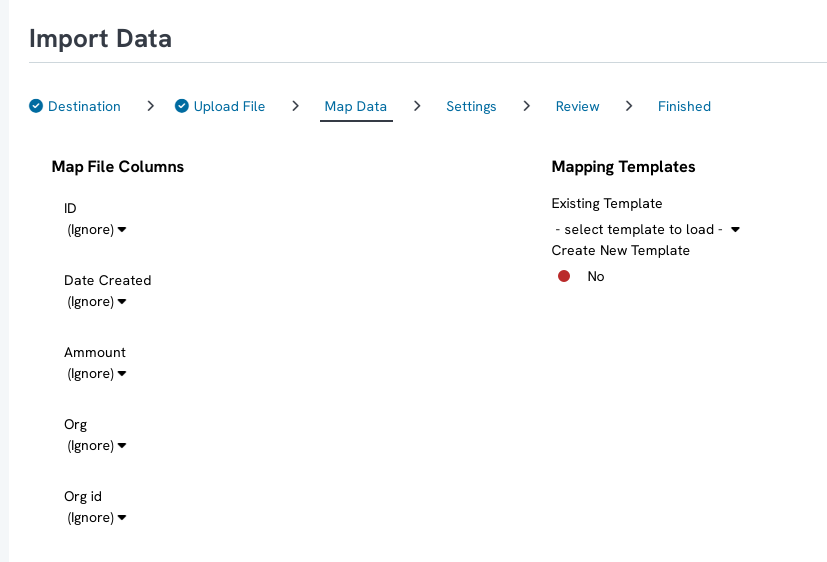Return to the Upload File step
827x562 pixels.
[229, 106]
